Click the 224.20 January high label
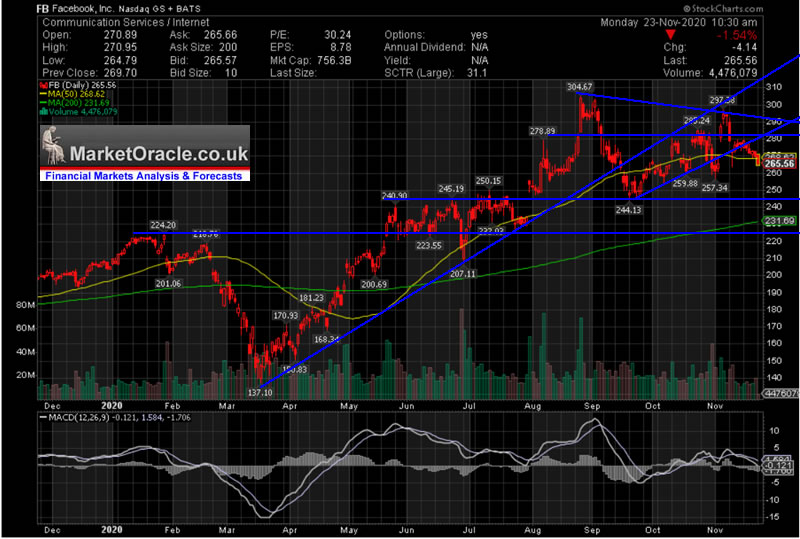800x539 pixels. [x=163, y=225]
